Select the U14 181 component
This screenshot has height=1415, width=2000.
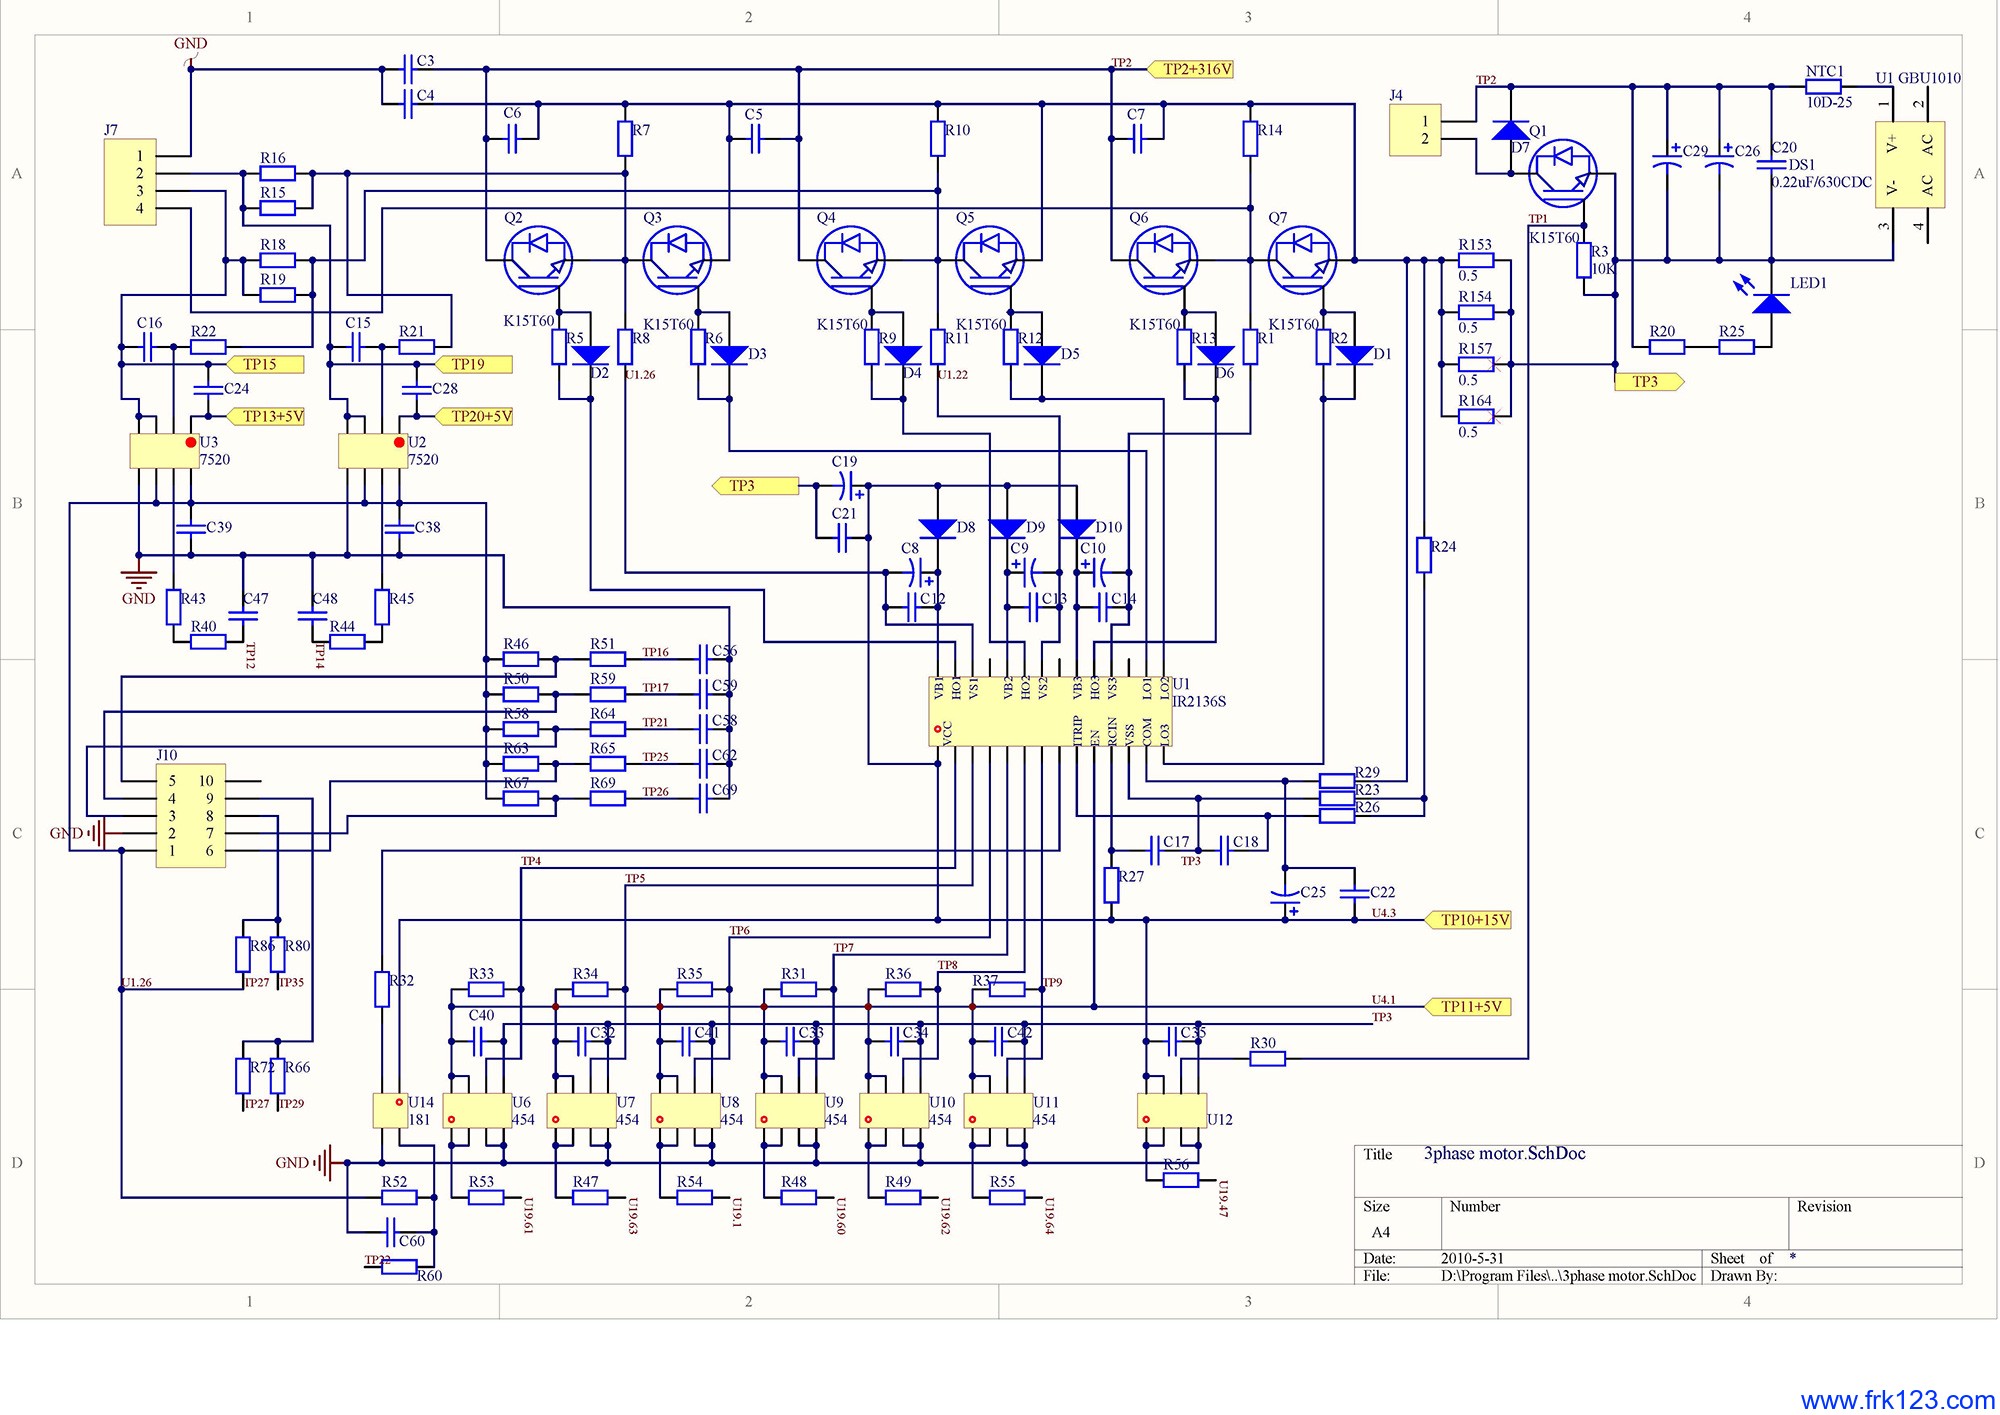[389, 1111]
